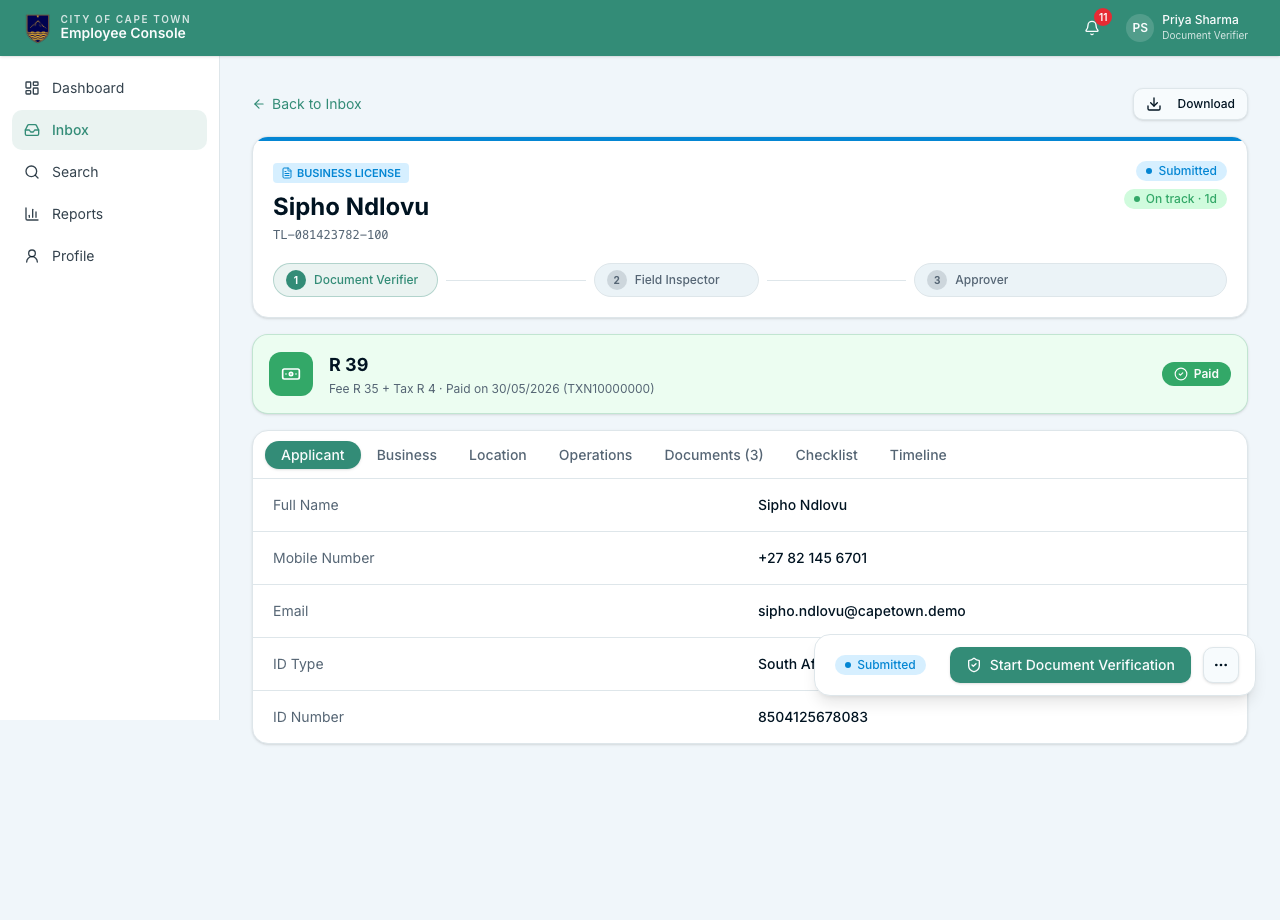1280x920 pixels.
Task: Open the Timeline tab
Action: pos(918,455)
